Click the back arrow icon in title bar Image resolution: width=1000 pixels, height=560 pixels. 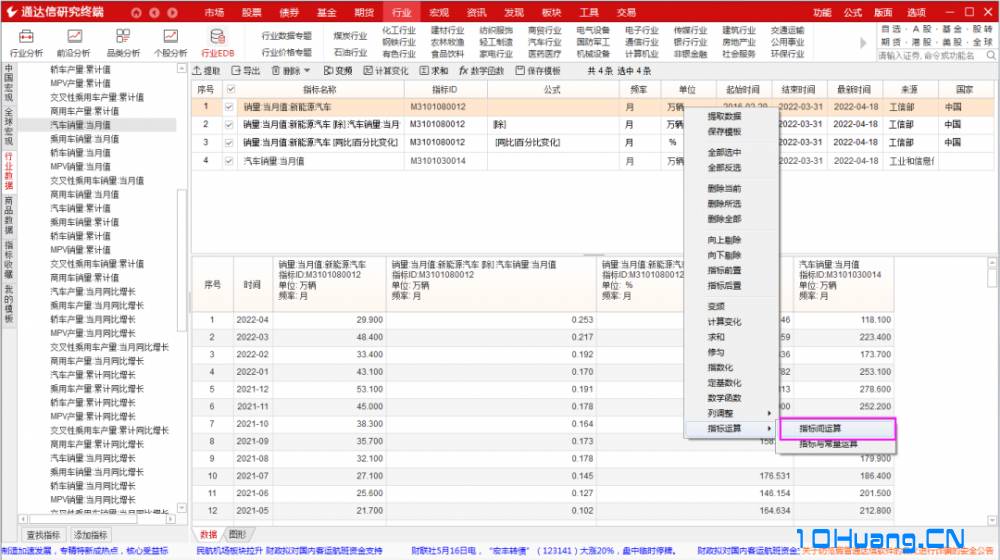pyautogui.click(x=154, y=12)
